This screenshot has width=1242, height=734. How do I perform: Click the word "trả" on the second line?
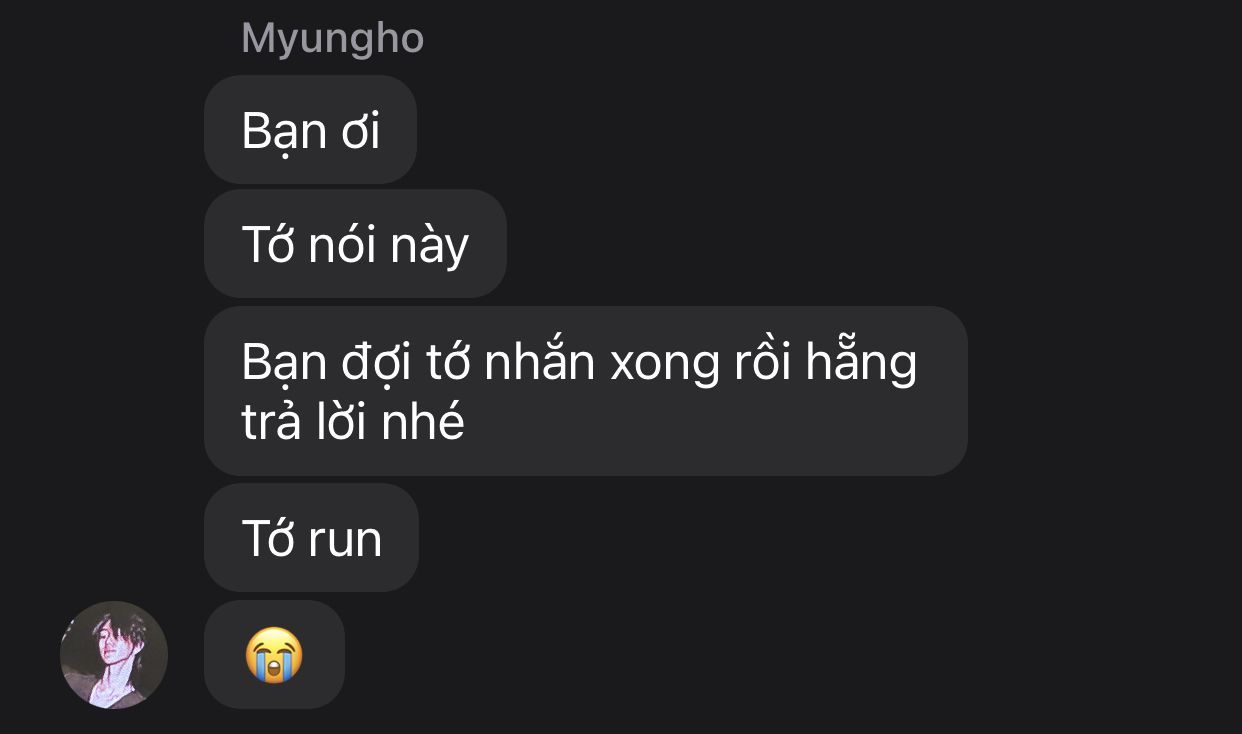tap(271, 423)
